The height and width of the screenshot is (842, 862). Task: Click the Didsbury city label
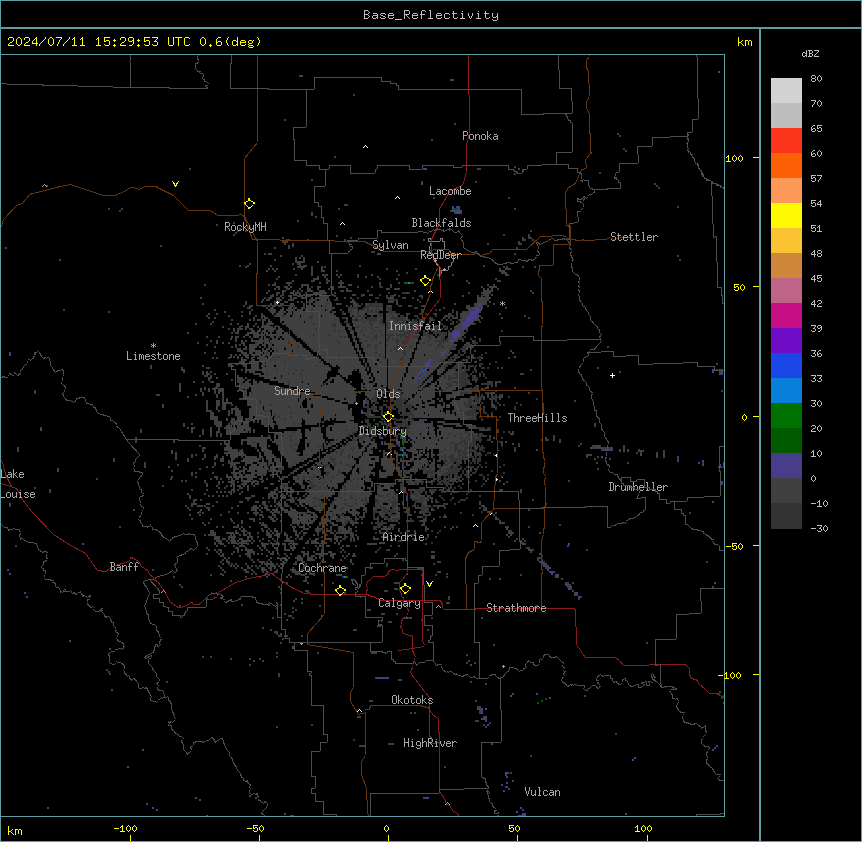[x=383, y=431]
